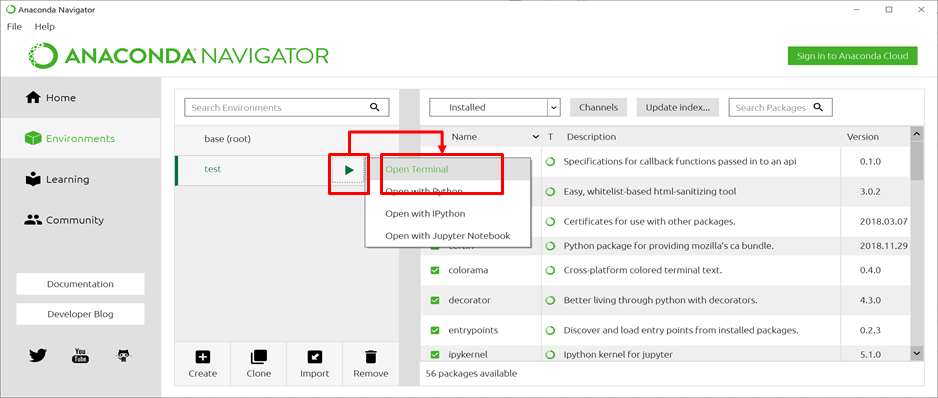Click the Search Environments magnifier icon

375,108
